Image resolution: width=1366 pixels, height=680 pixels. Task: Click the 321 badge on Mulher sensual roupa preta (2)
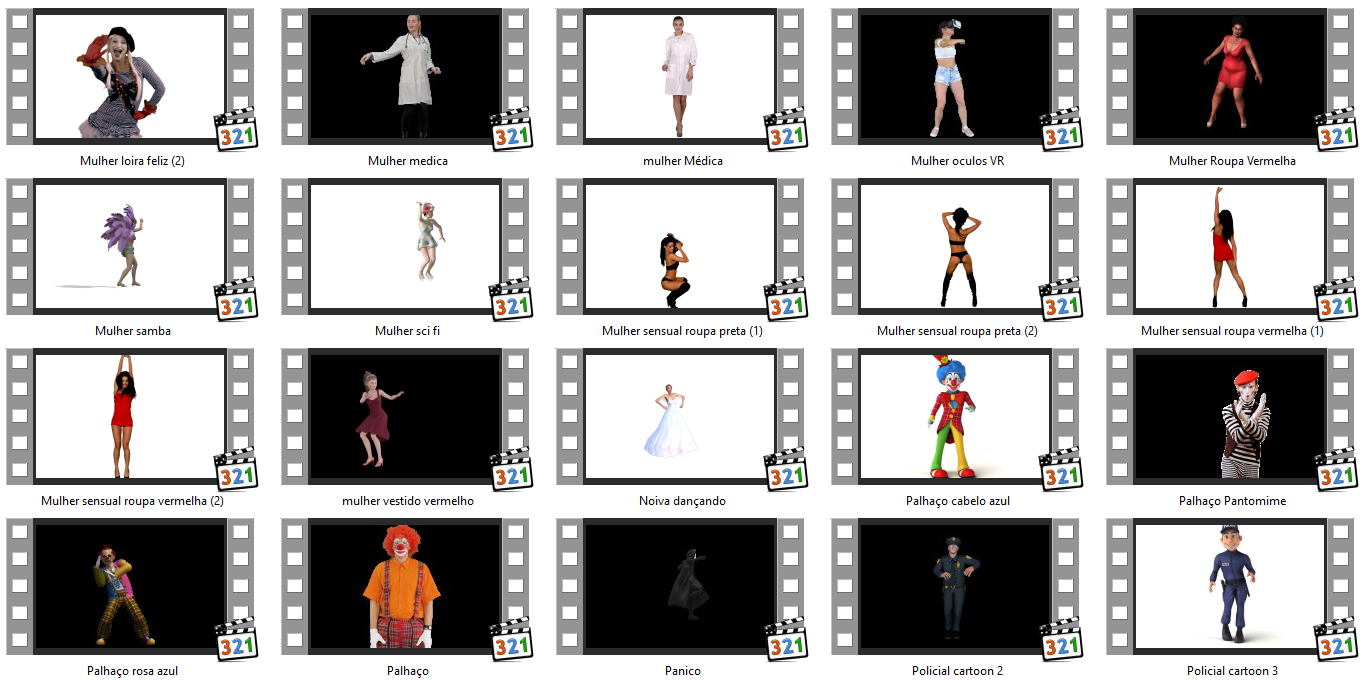coord(1061,300)
